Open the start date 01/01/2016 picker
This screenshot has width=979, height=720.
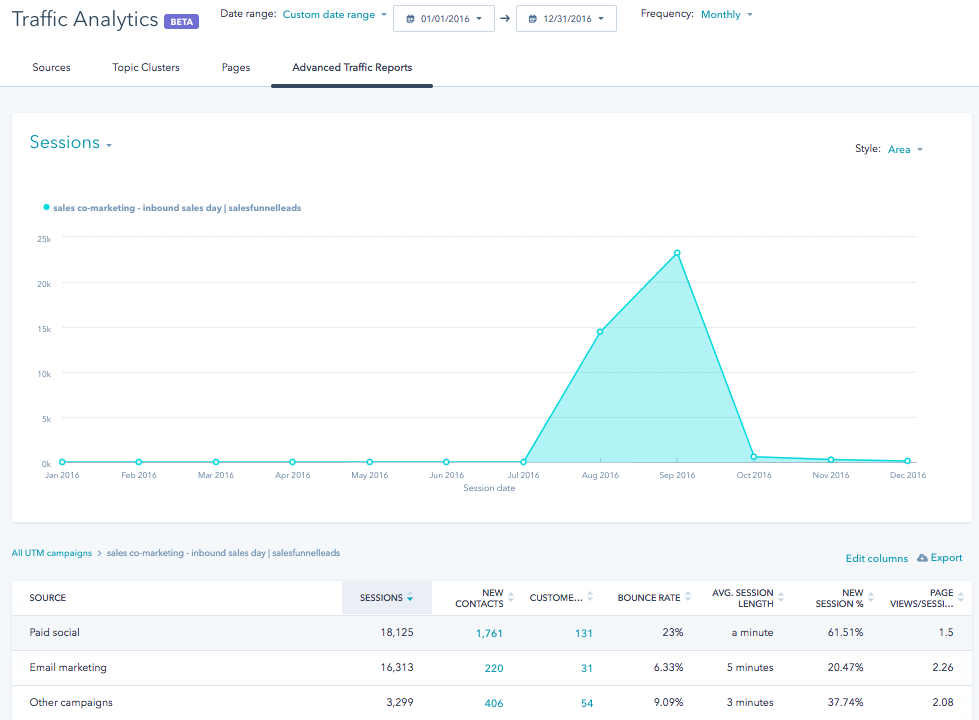pyautogui.click(x=443, y=19)
